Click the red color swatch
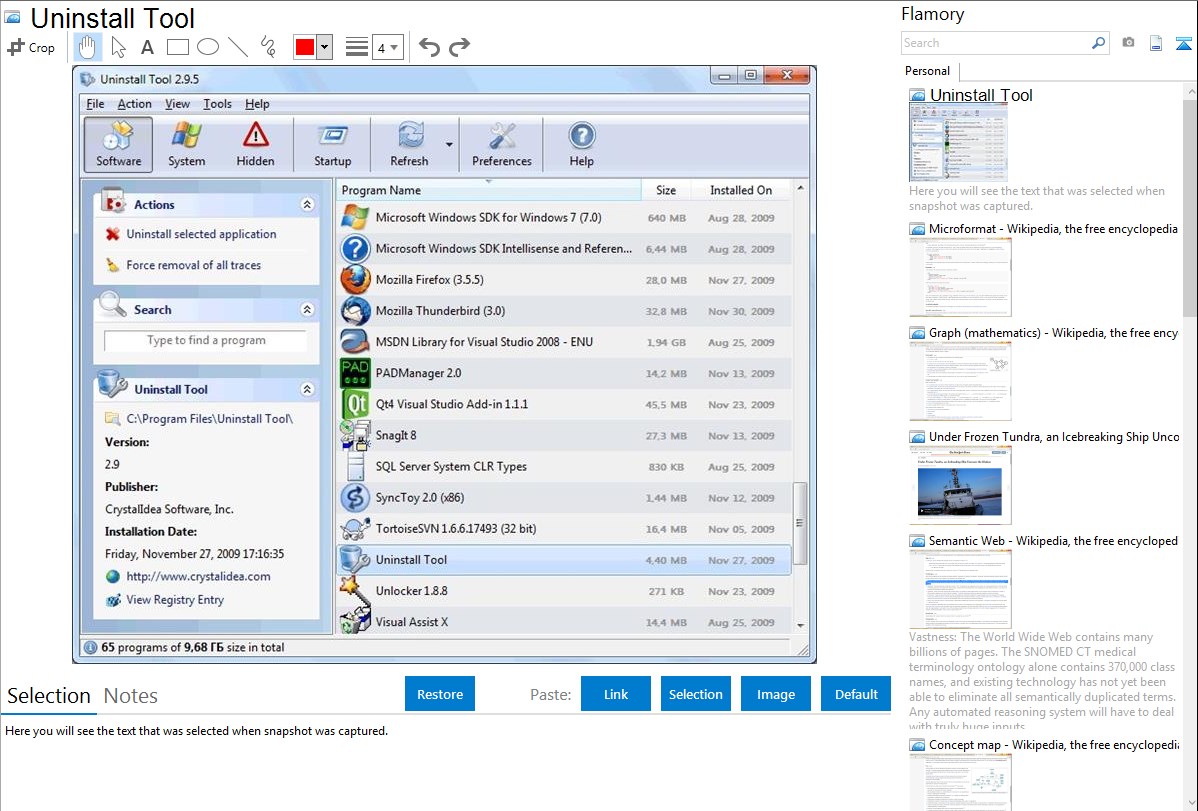Image resolution: width=1198 pixels, height=811 pixels. (305, 47)
